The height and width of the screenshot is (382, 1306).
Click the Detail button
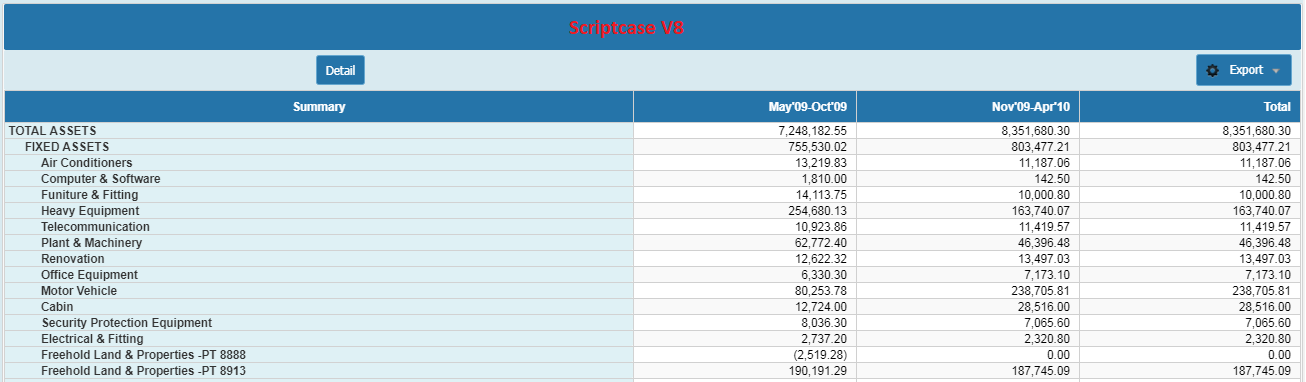[x=340, y=70]
